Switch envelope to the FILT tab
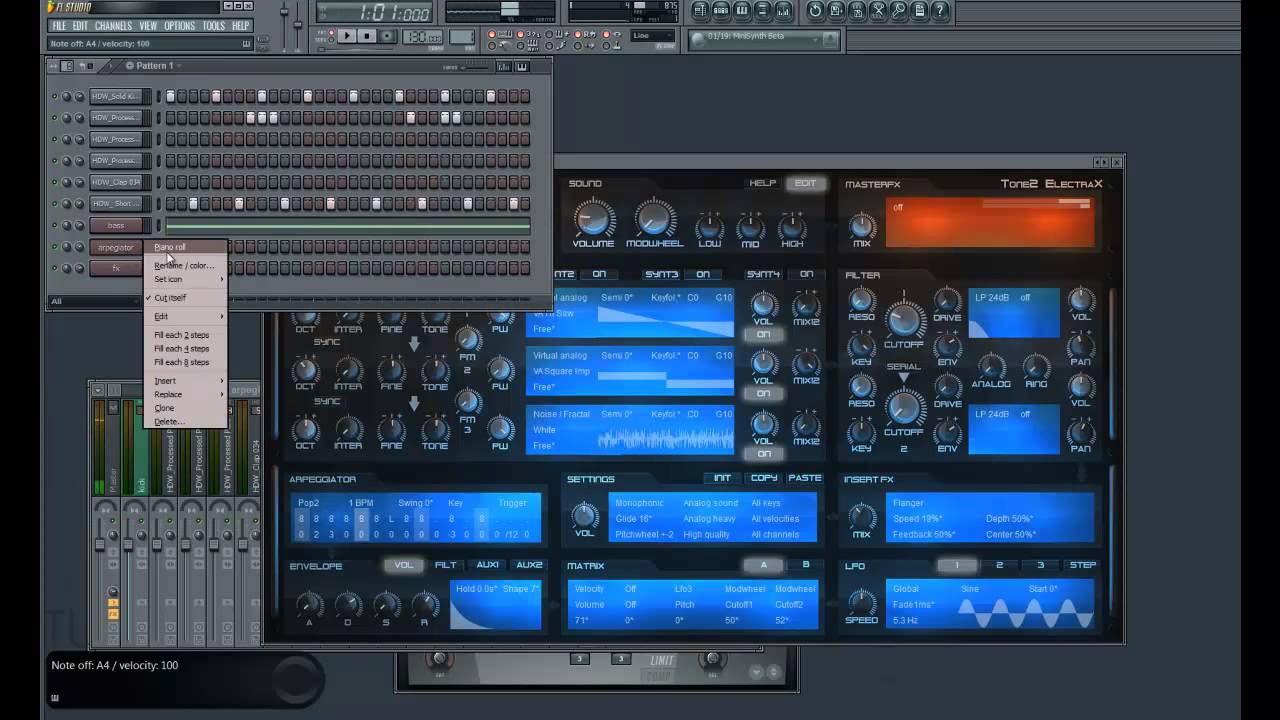 pos(445,565)
